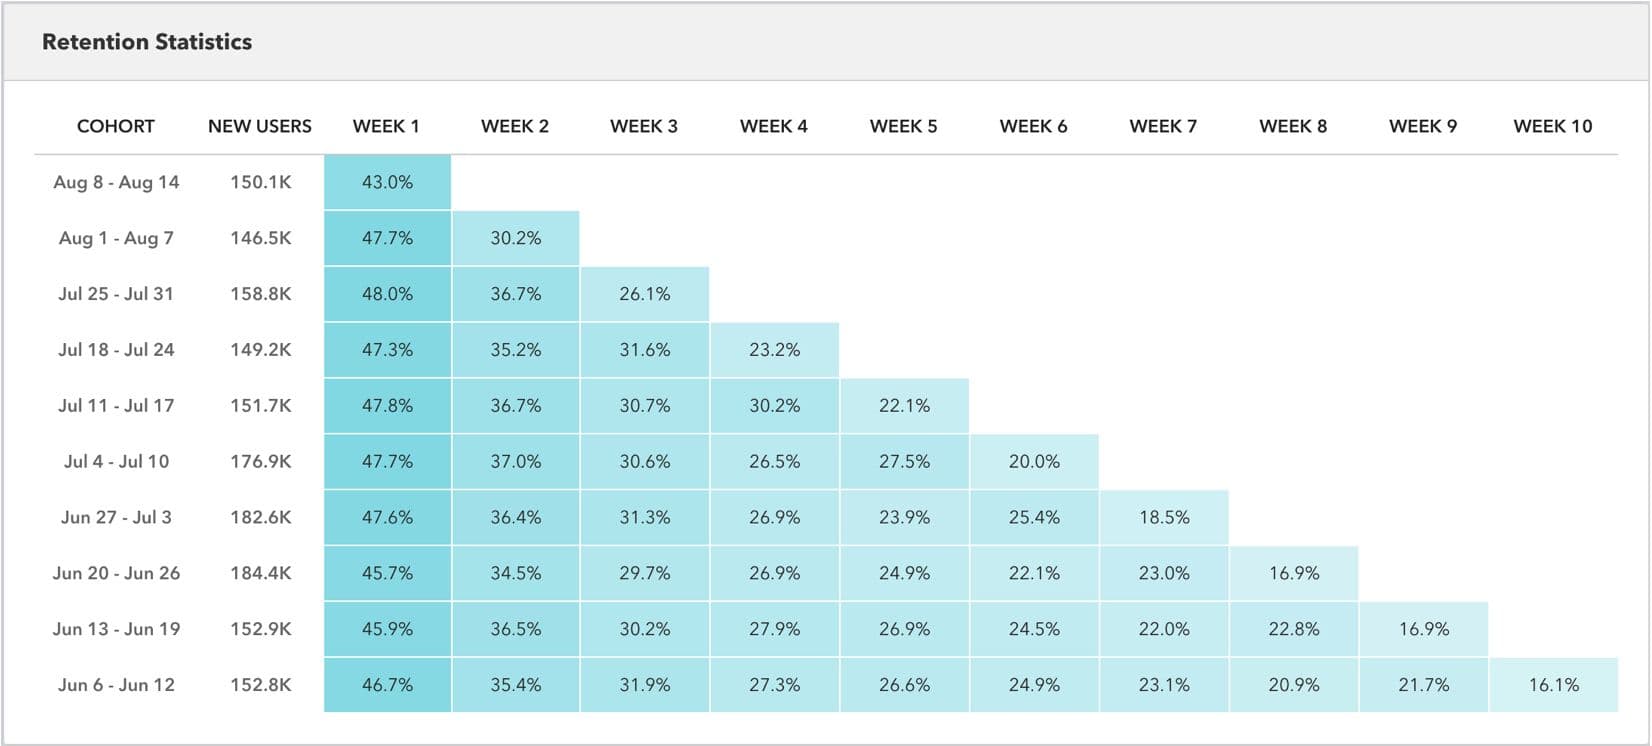Click the Retention Statistics panel title
This screenshot has height=746, width=1652.
click(147, 42)
